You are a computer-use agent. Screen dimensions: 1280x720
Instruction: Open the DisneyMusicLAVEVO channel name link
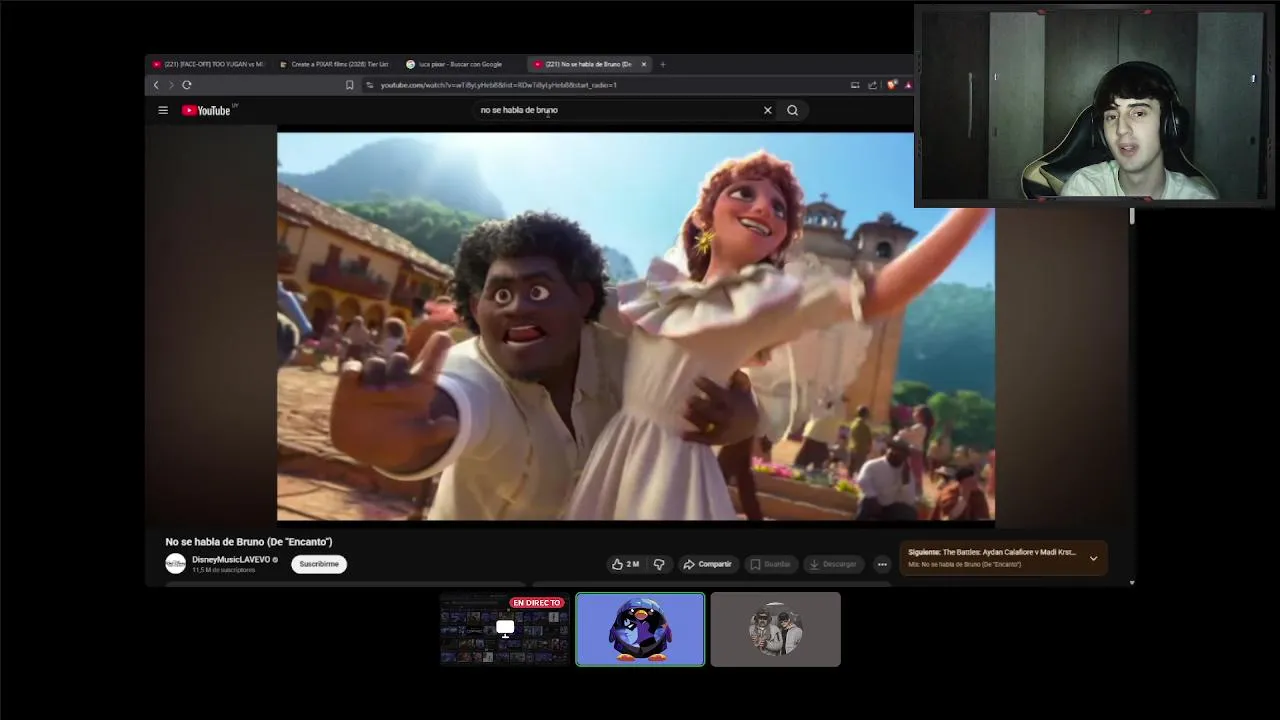click(231, 559)
